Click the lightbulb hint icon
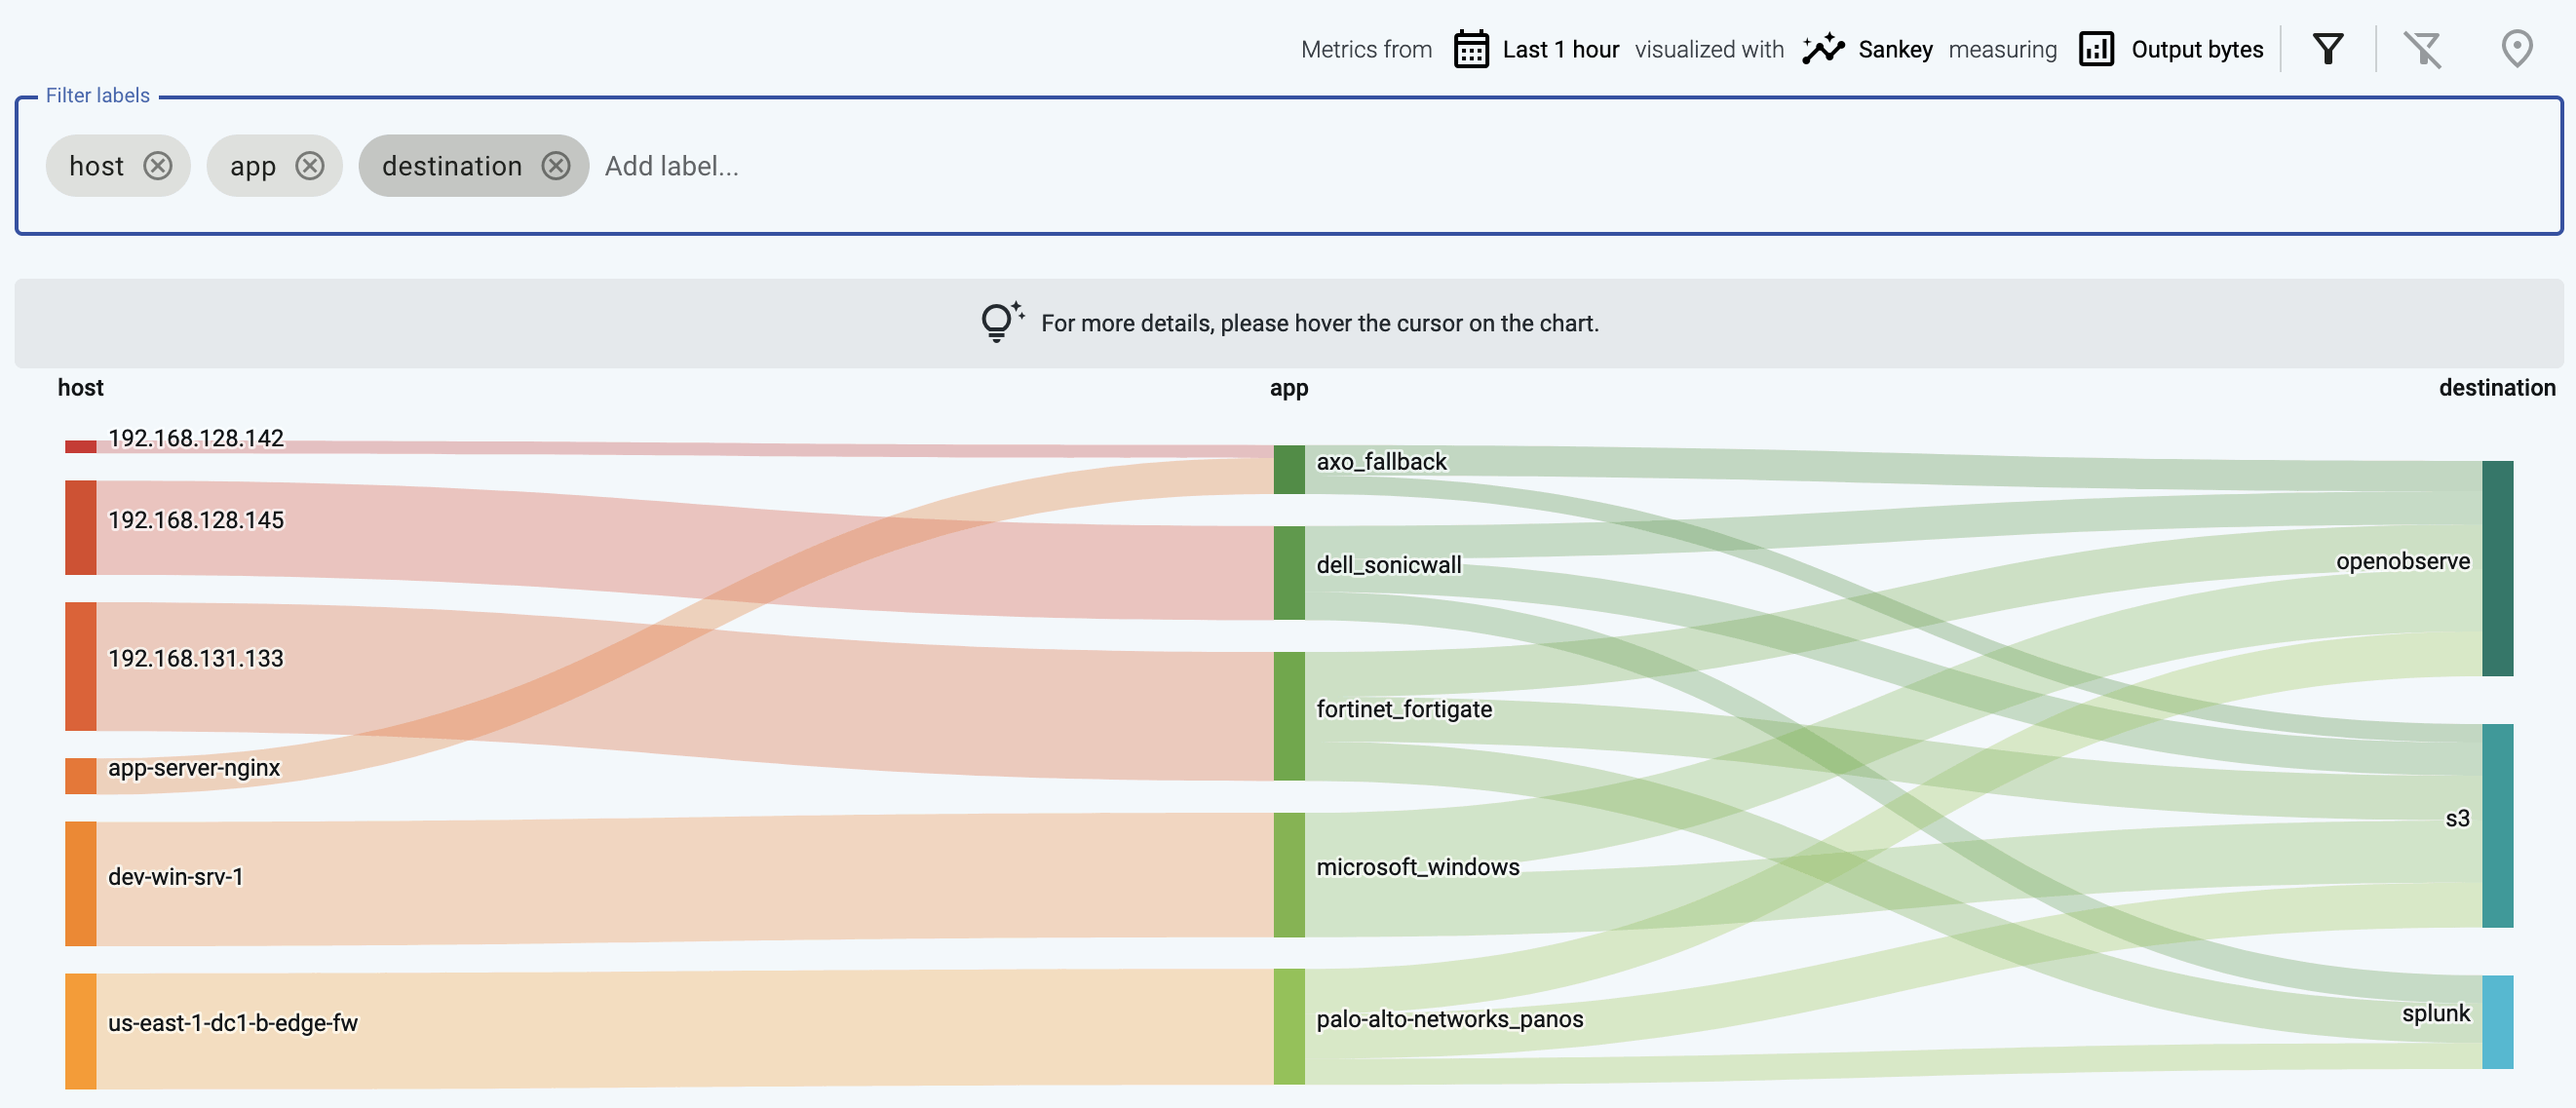Screen dimensions: 2576x1108 tap(1001, 322)
